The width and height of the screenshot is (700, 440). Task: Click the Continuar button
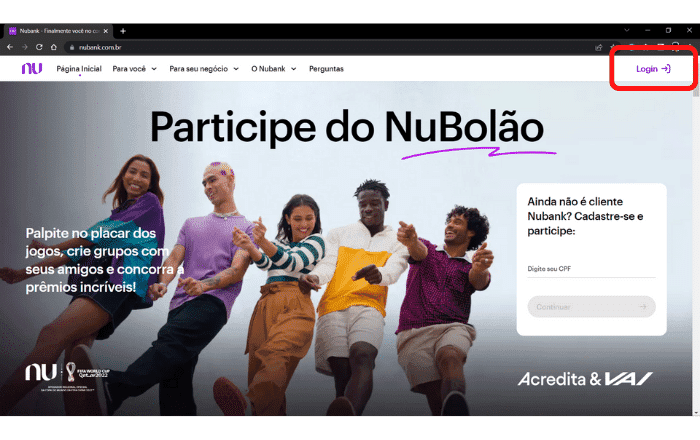point(592,307)
